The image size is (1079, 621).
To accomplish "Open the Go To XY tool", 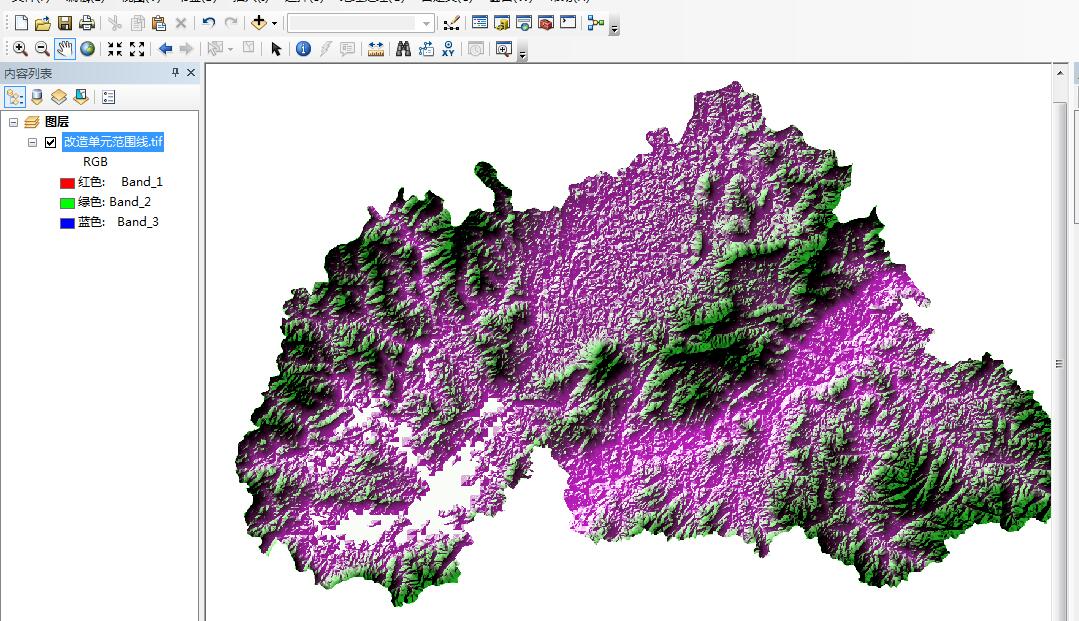I will coord(448,49).
